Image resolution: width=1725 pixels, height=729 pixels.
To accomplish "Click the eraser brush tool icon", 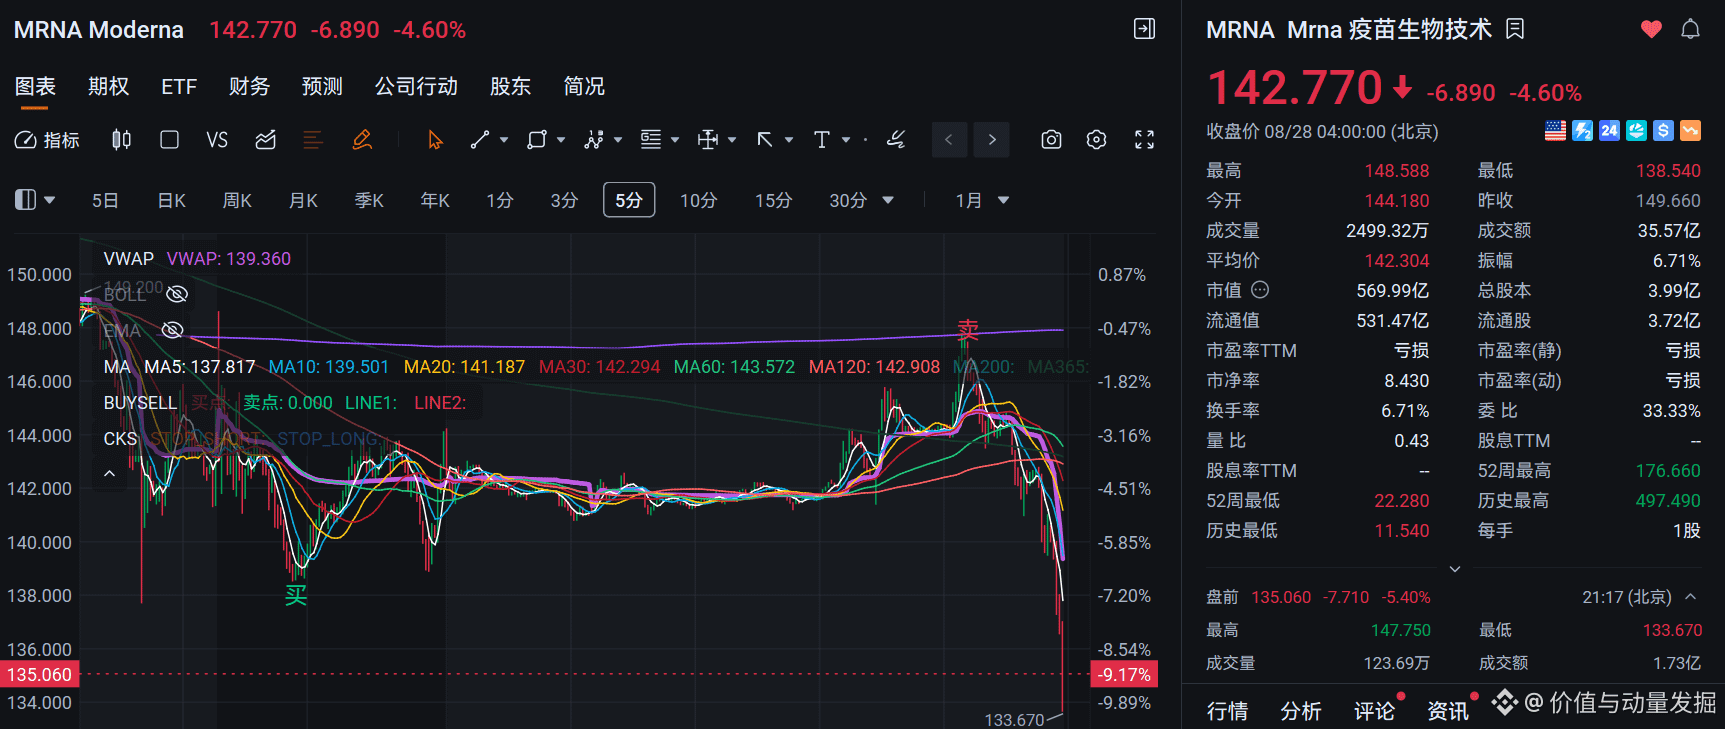I will point(896,140).
